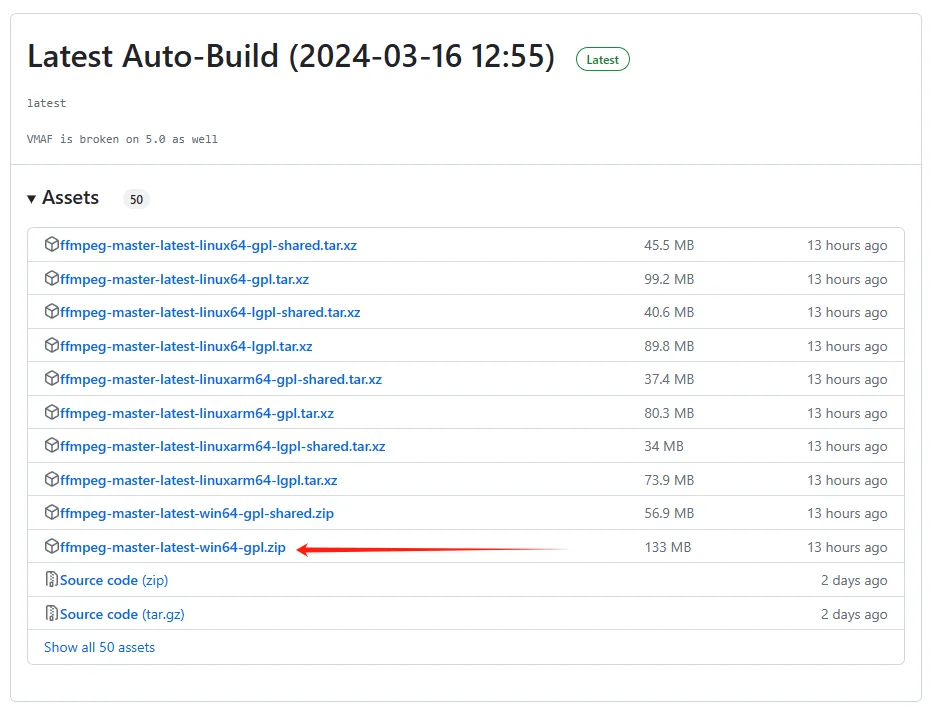Screen dimensions: 937x711
Task: Click the green Latest badge
Action: [x=602, y=60]
